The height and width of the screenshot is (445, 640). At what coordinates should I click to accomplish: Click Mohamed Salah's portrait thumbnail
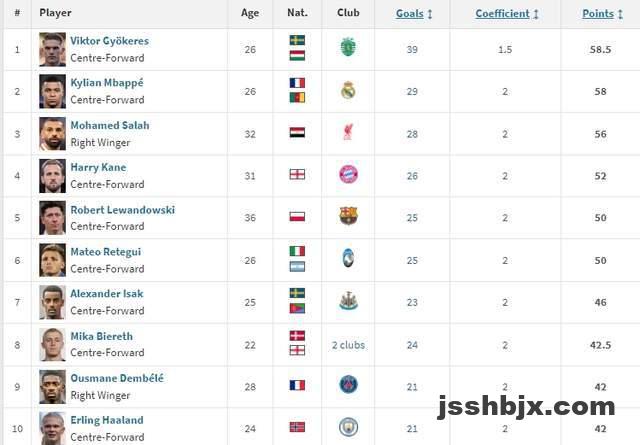(x=52, y=134)
